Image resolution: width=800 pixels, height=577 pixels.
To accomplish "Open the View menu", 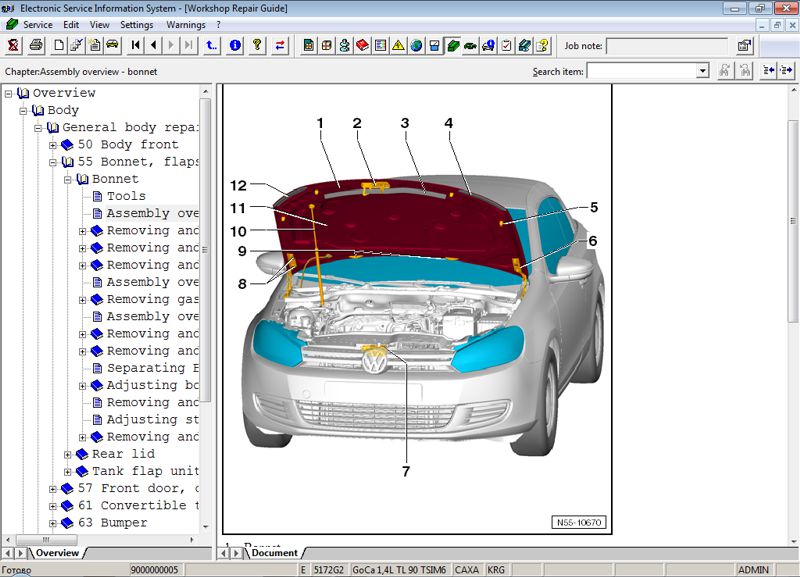I will pos(99,24).
